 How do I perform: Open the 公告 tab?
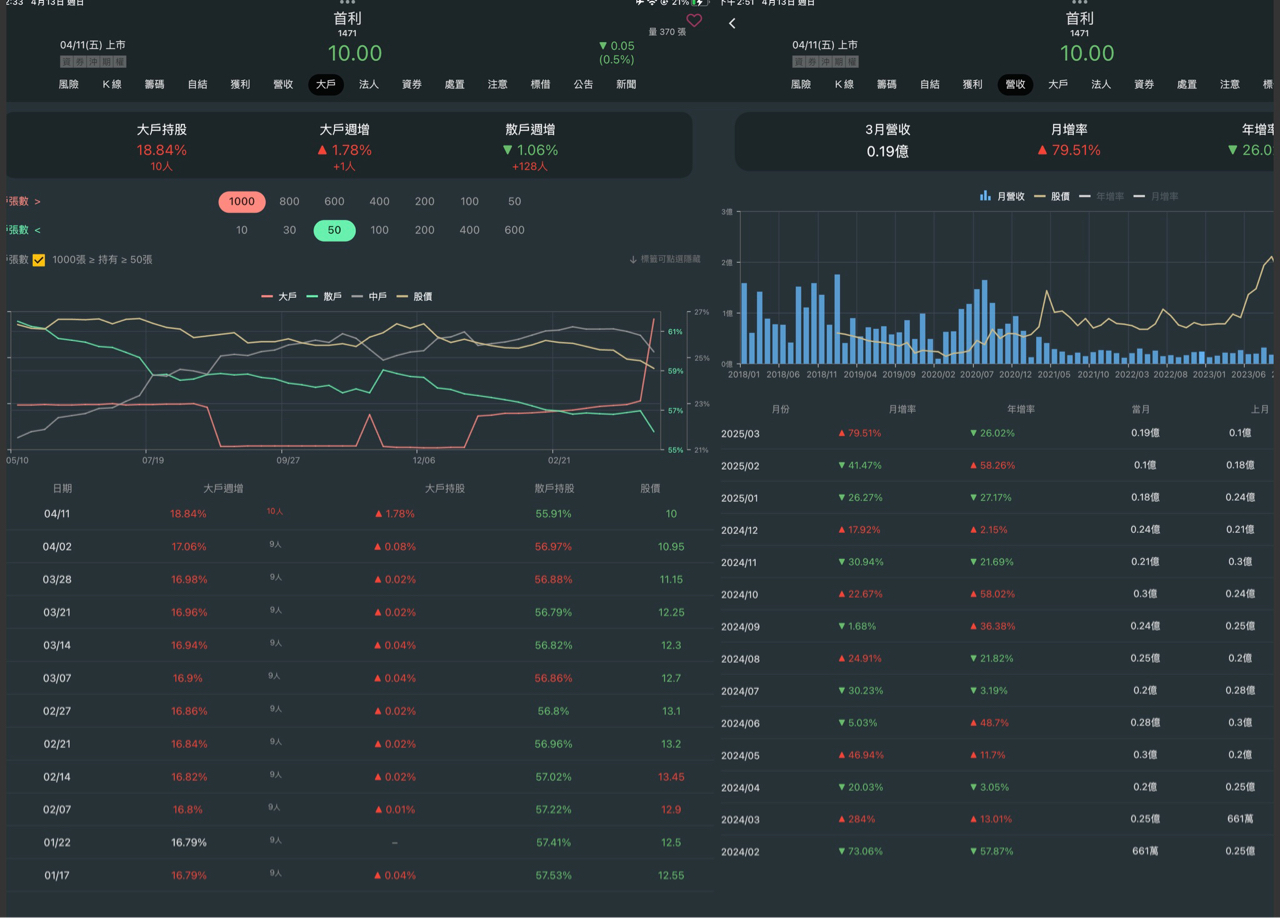pyautogui.click(x=584, y=85)
